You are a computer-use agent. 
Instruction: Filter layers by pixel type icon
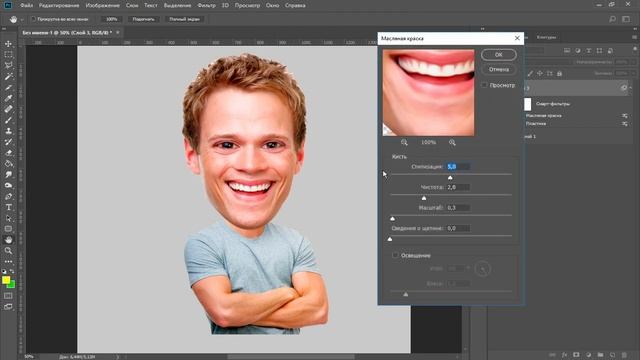tap(567, 51)
